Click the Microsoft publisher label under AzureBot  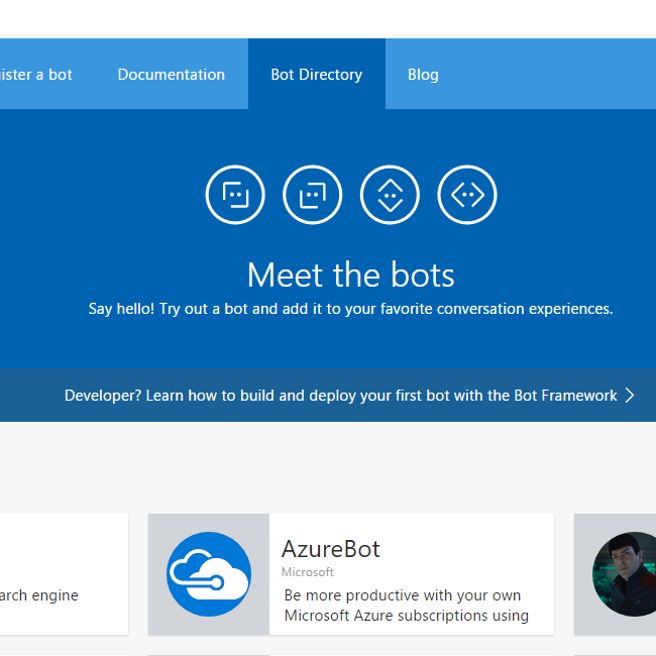pos(308,572)
